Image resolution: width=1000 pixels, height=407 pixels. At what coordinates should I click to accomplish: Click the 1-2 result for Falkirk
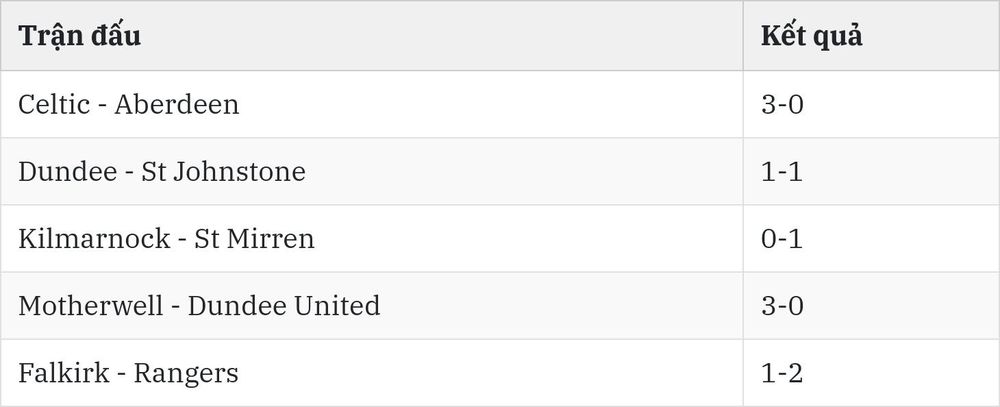click(x=871, y=373)
